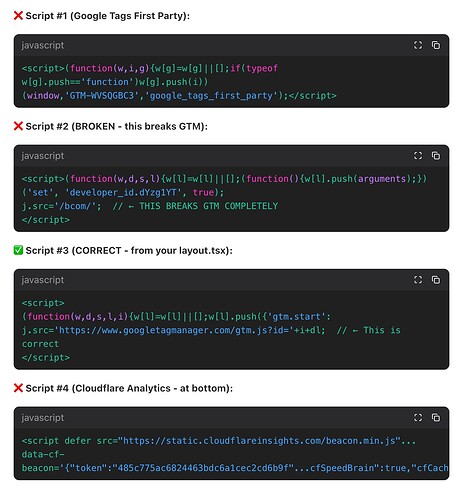The height and width of the screenshot is (500, 461).
Task: Click the javascript label of Script #3 block
Action: click(43, 280)
